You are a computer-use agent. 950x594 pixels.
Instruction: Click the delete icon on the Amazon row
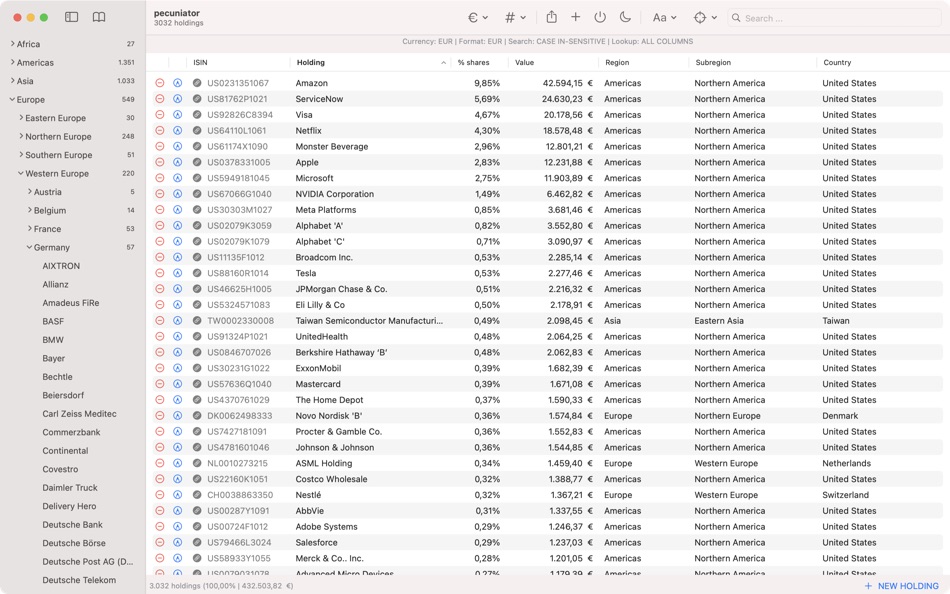[x=160, y=83]
